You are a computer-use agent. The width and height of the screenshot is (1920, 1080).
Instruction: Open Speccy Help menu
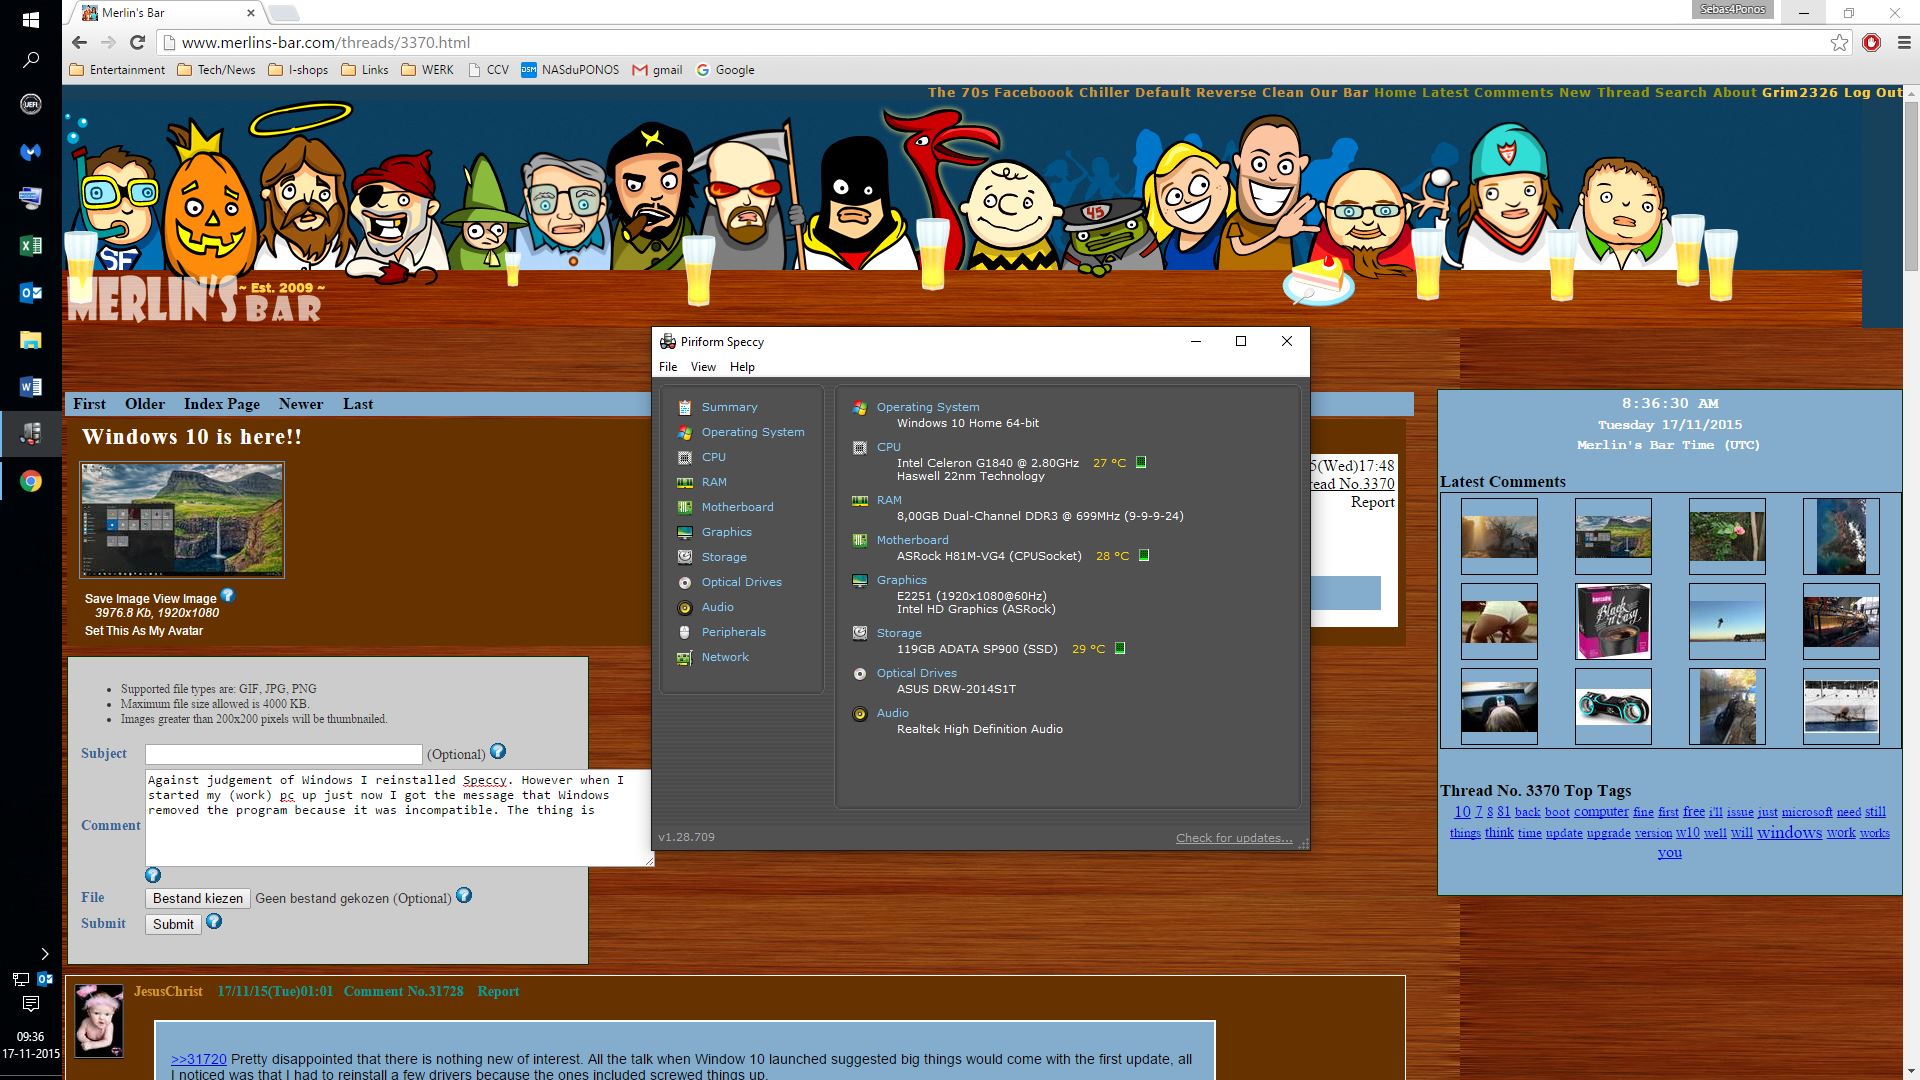point(742,367)
